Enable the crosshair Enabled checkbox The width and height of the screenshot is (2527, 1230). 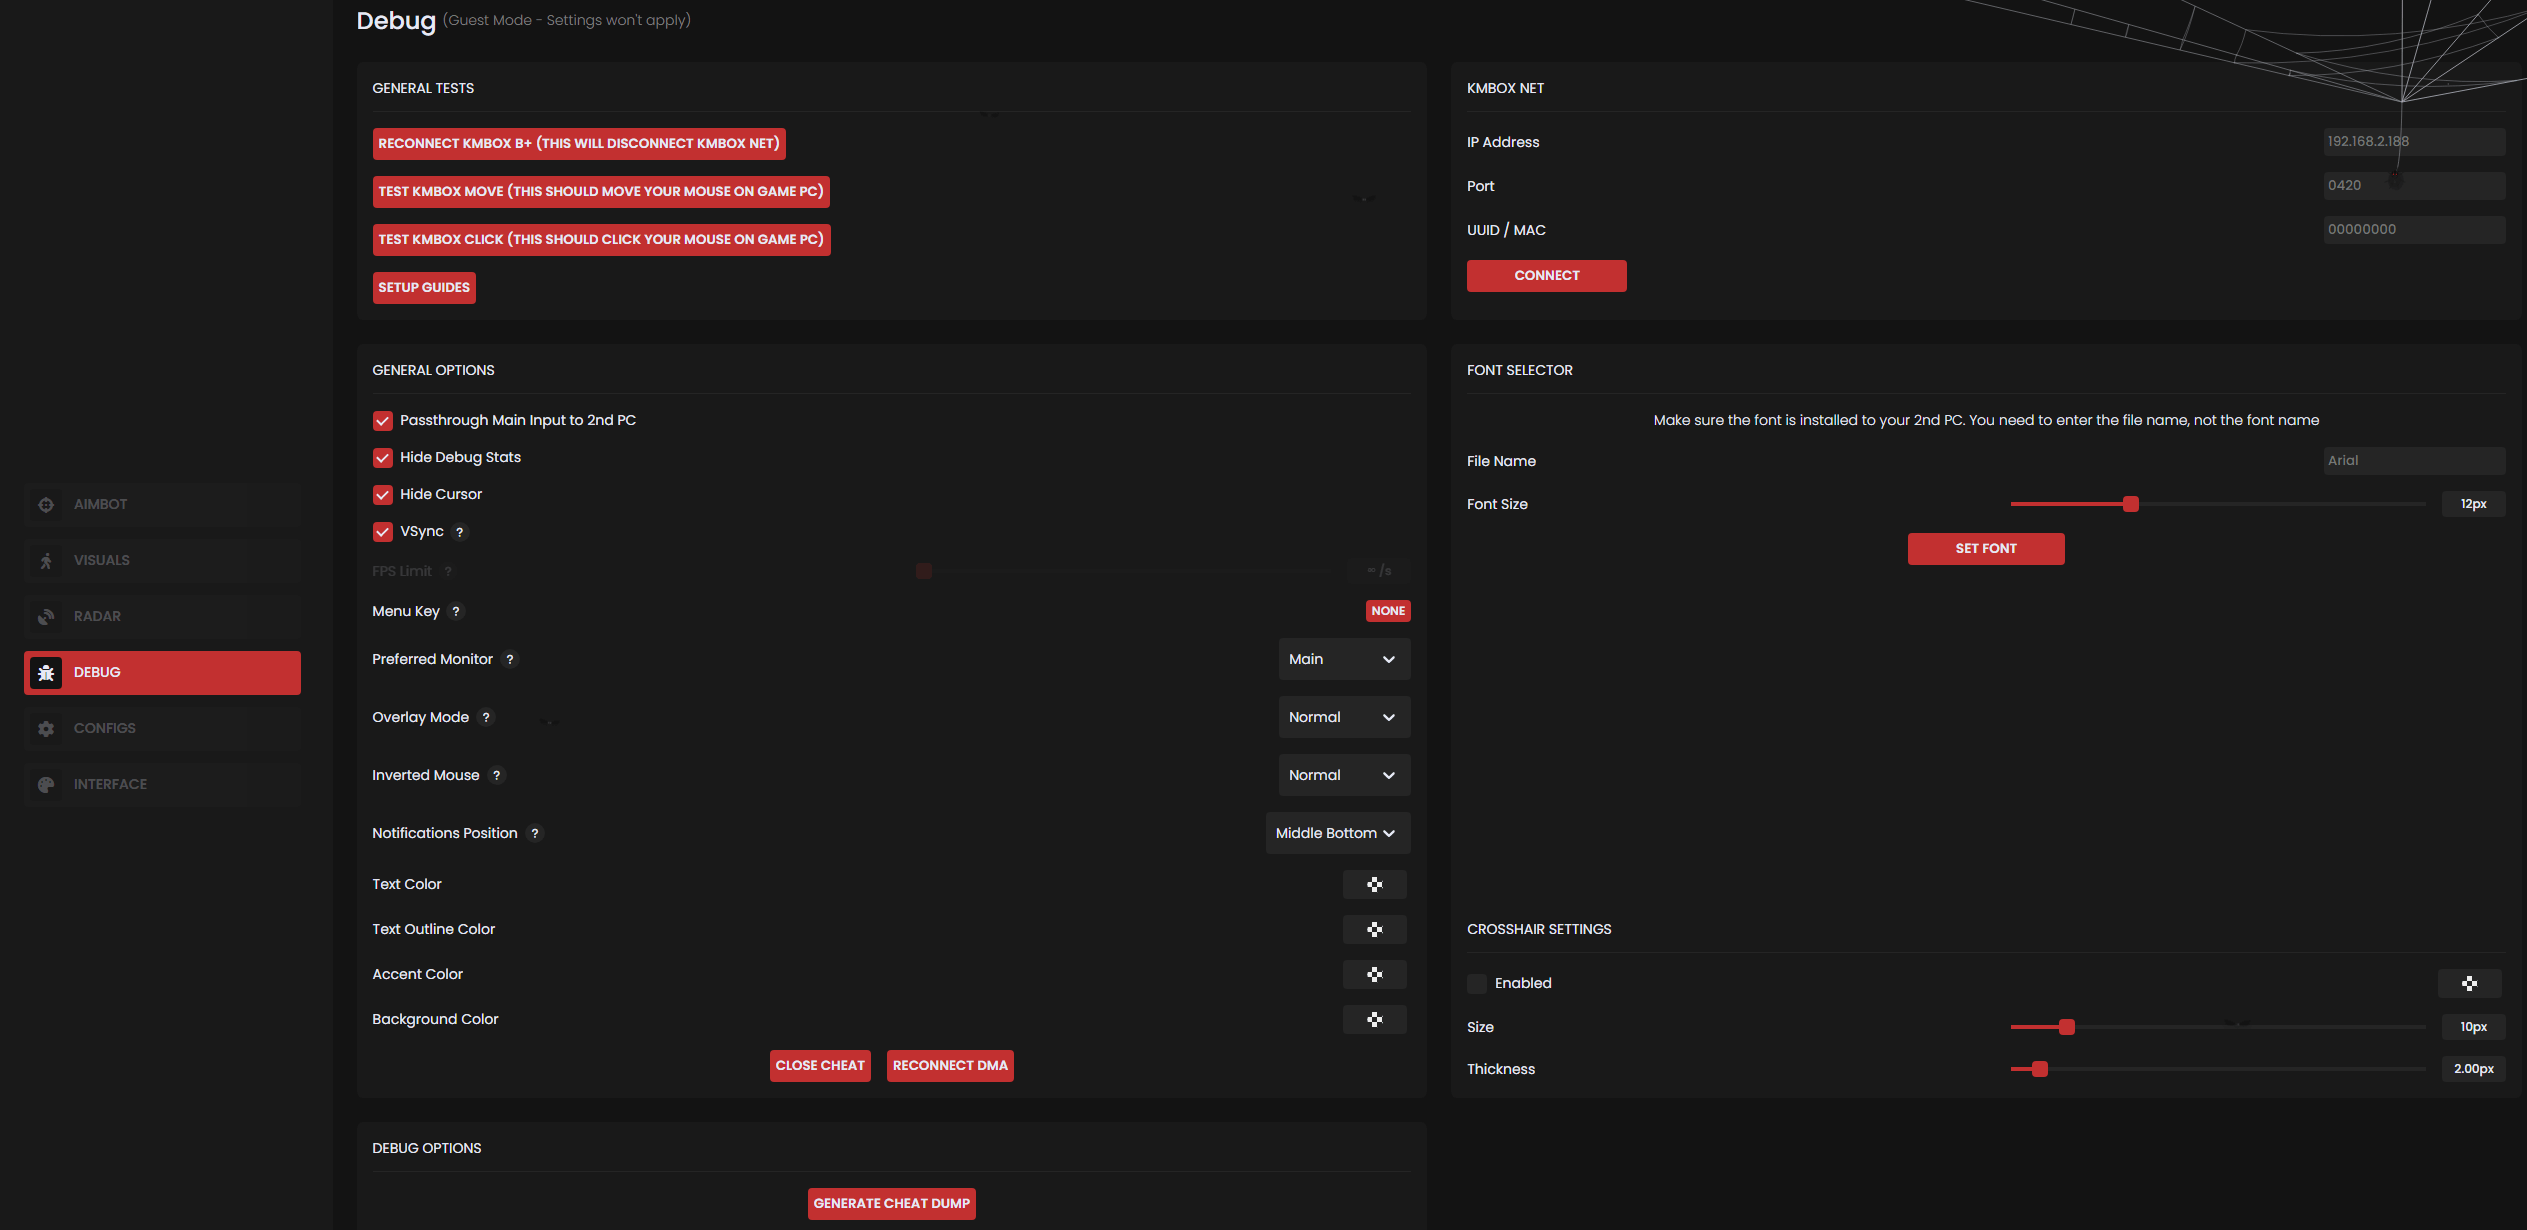[x=1476, y=984]
